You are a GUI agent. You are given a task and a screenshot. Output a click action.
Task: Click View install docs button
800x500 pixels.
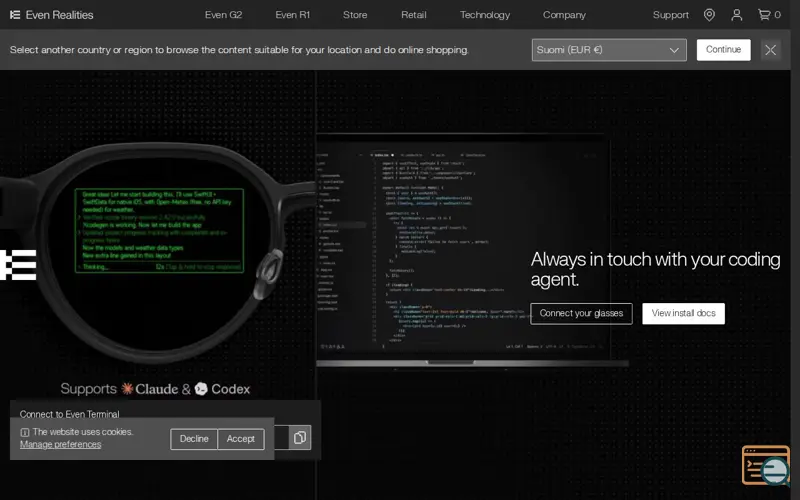pos(683,313)
